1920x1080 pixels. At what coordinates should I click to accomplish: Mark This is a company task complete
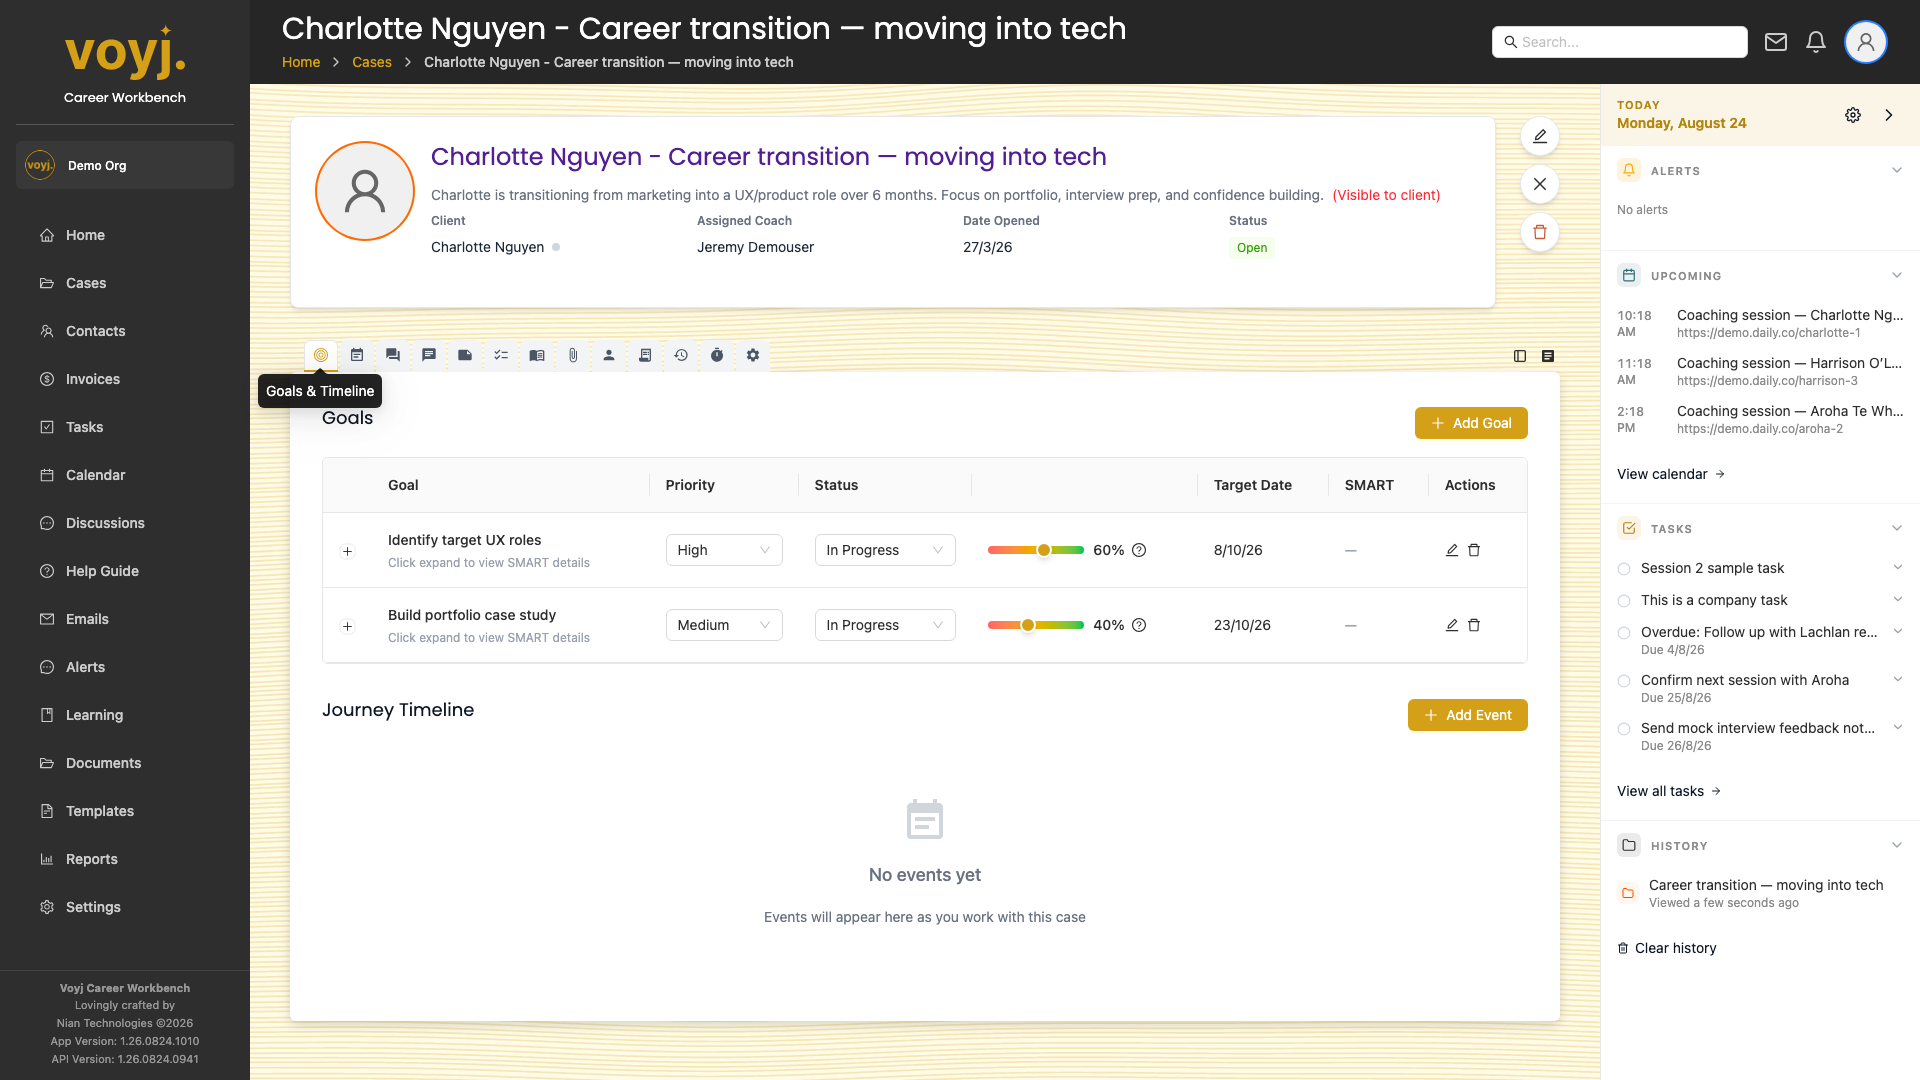tap(1624, 601)
